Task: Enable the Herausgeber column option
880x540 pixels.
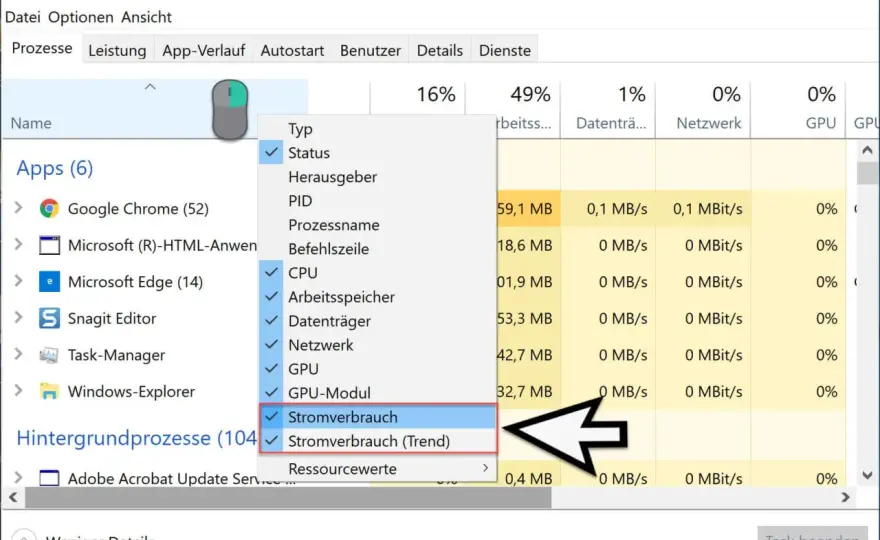Action: (377, 177)
